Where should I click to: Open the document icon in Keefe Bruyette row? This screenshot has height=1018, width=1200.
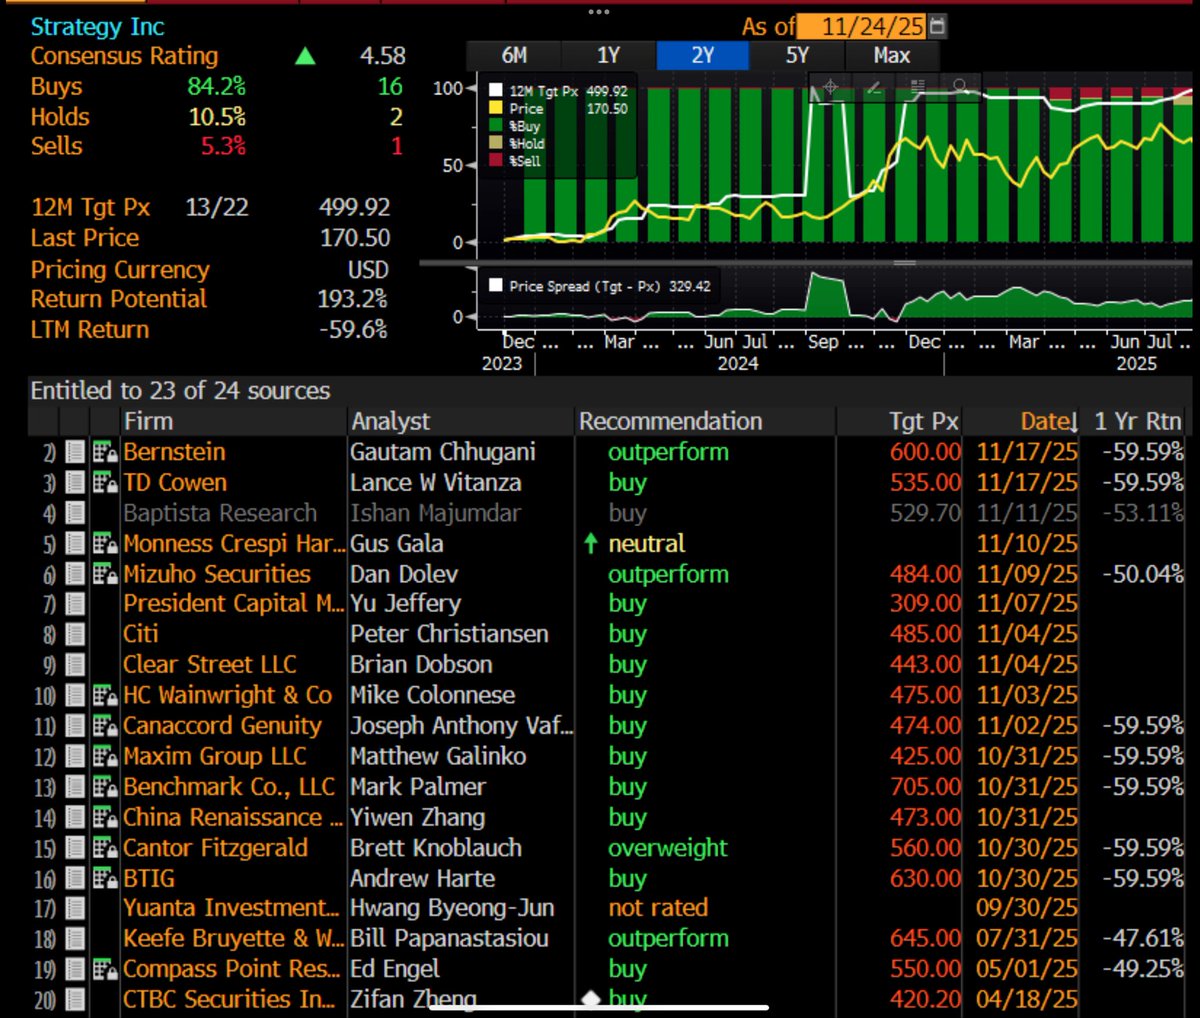coord(74,939)
